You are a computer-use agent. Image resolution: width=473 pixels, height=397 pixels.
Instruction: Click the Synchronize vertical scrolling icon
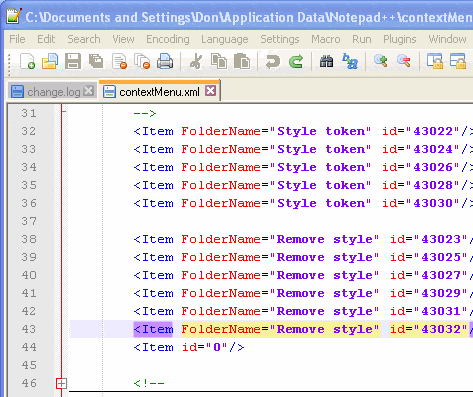click(435, 61)
